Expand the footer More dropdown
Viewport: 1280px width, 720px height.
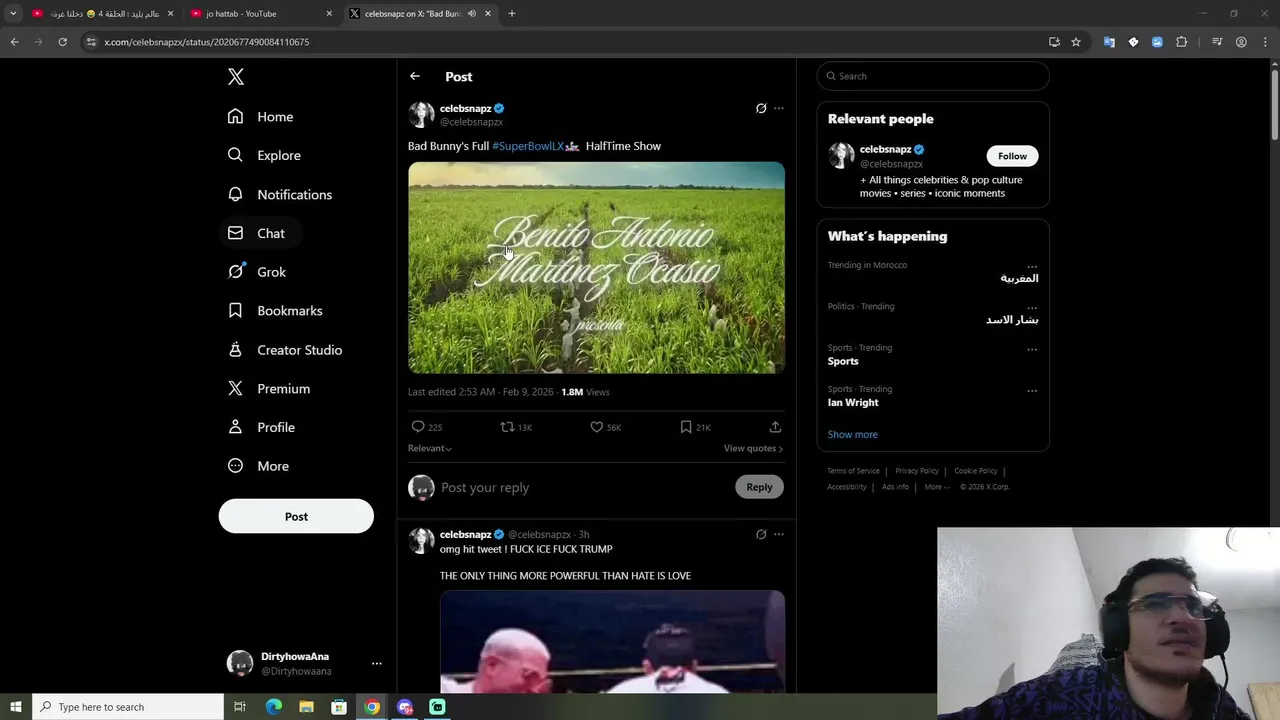(x=937, y=487)
